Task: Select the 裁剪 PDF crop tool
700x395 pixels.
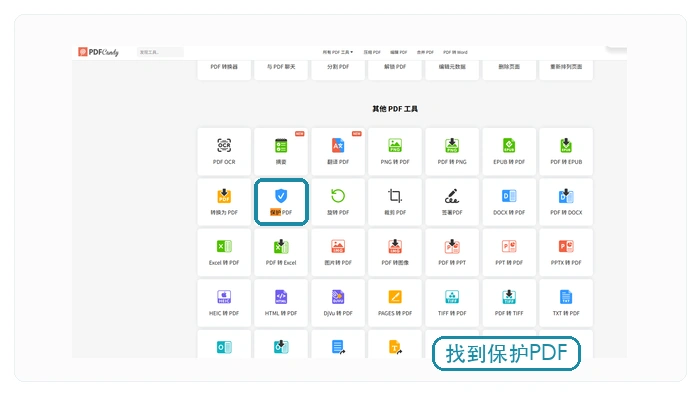Action: coord(395,202)
